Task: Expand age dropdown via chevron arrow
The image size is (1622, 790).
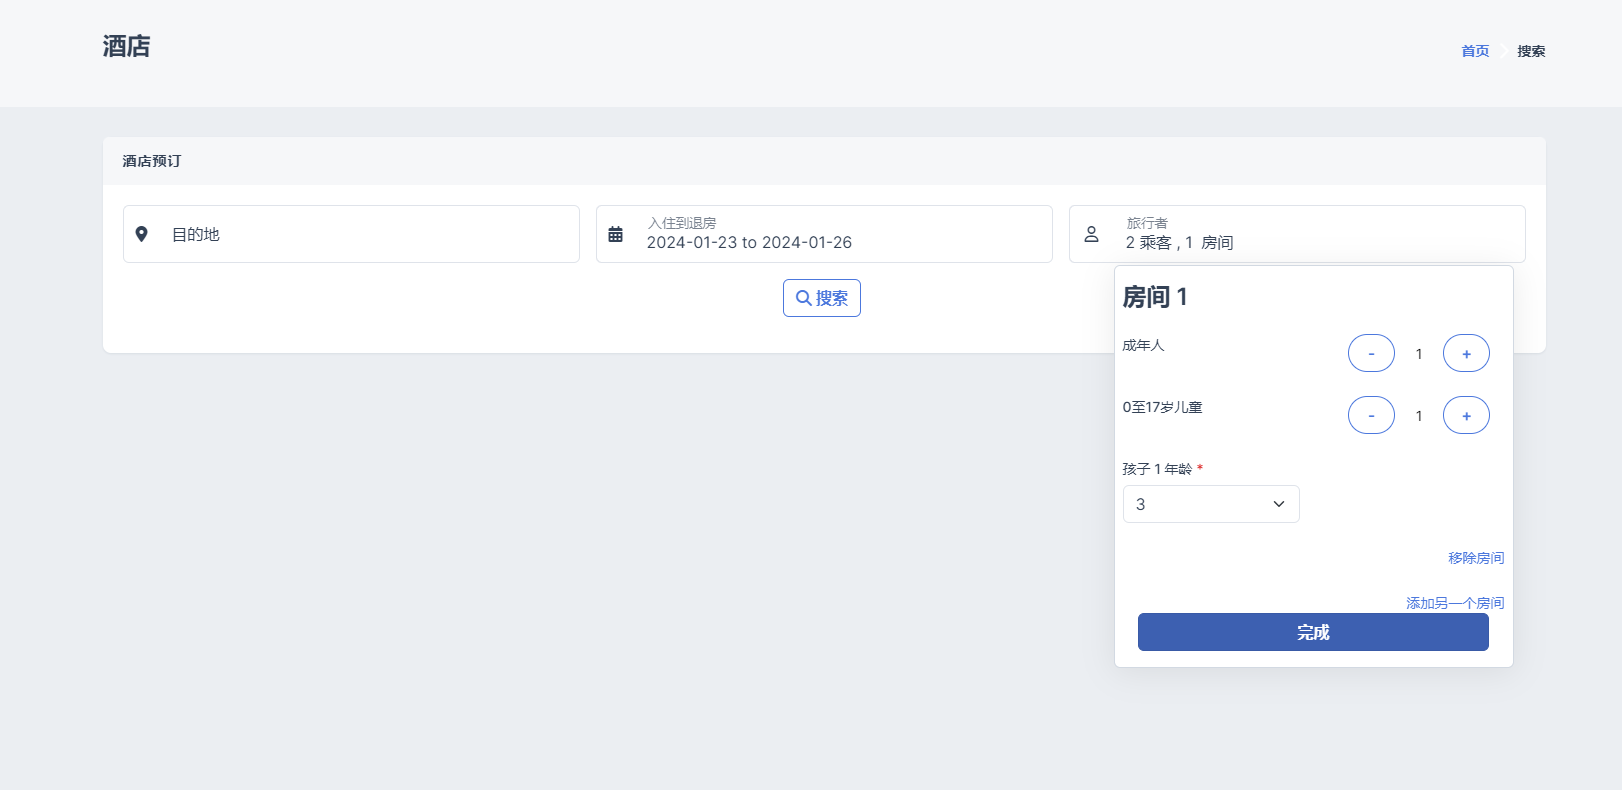Action: [1278, 504]
